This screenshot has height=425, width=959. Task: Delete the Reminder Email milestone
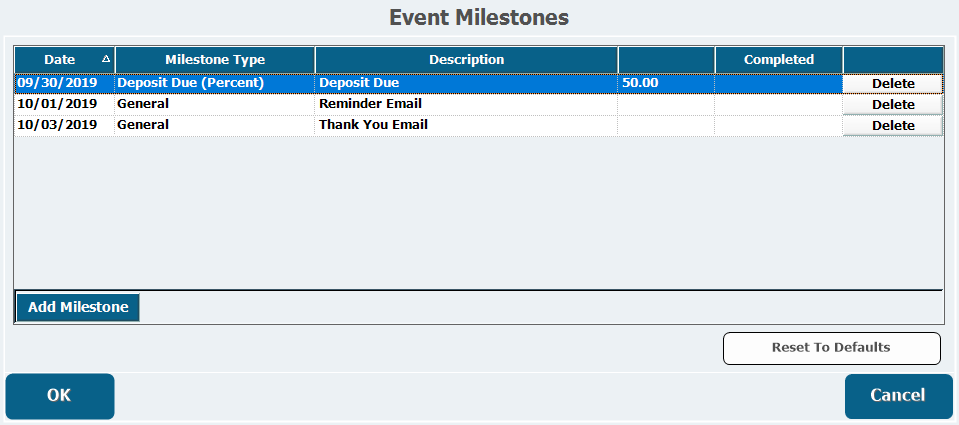tap(892, 105)
